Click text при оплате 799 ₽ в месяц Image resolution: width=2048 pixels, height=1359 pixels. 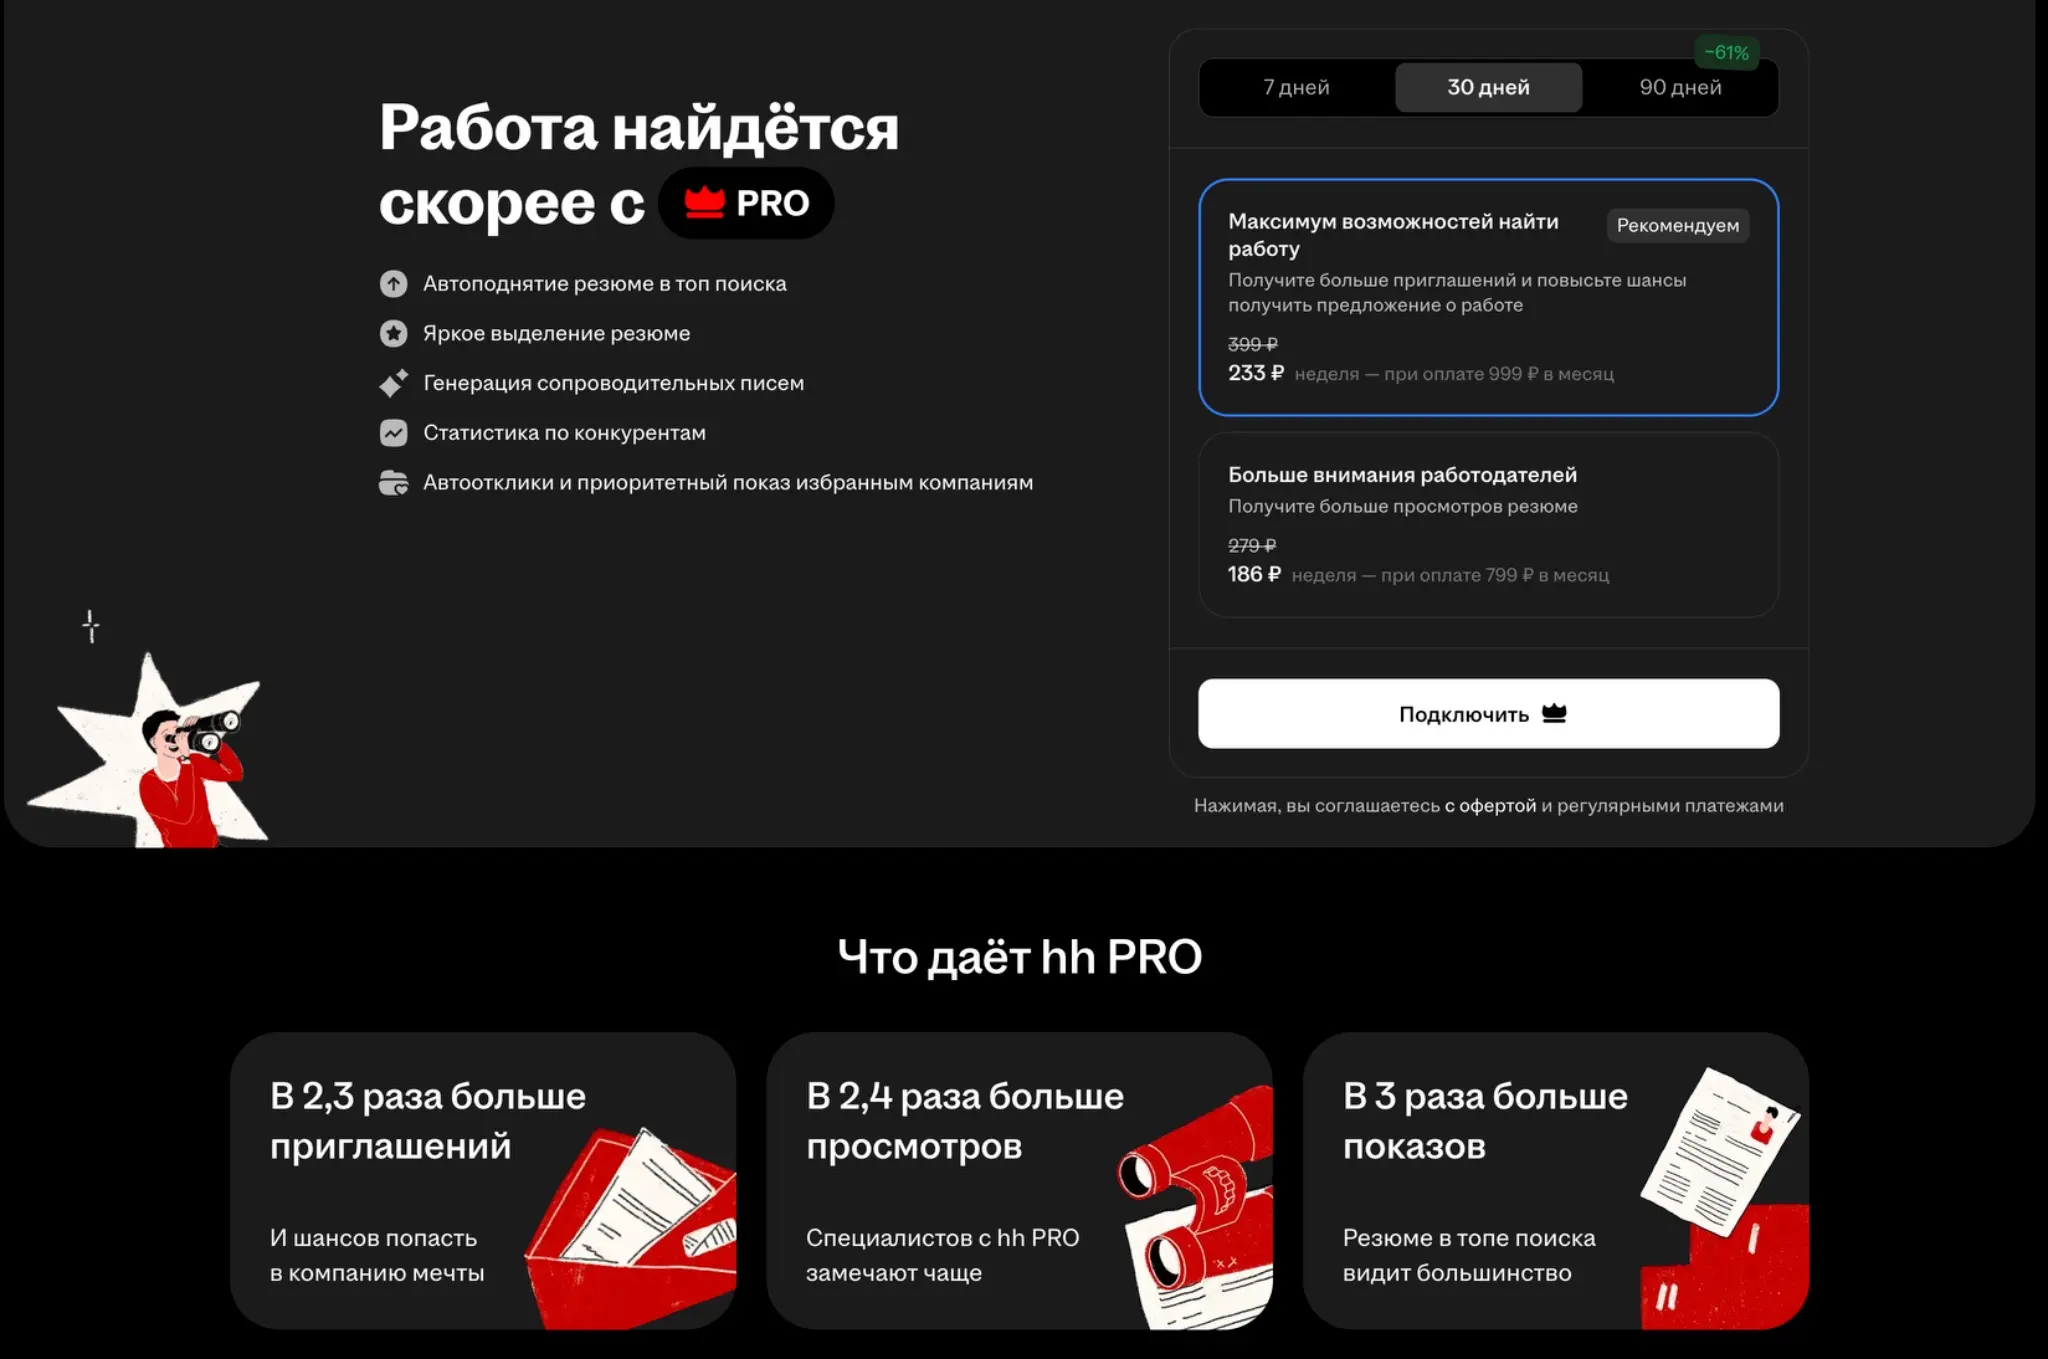coord(1495,575)
